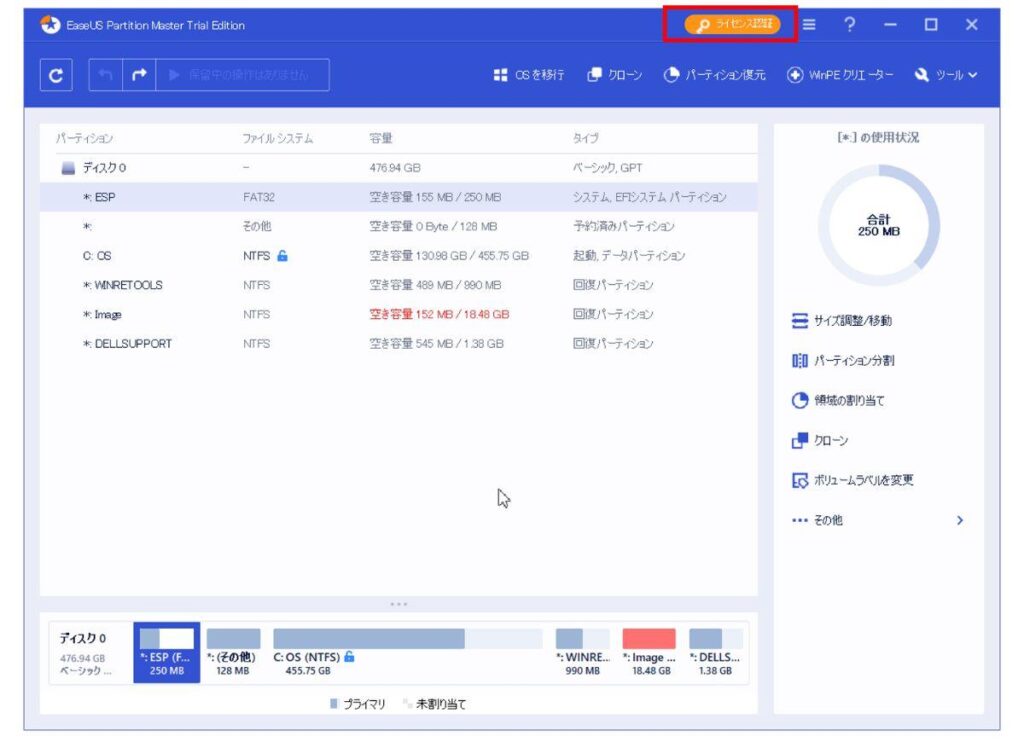Select the ディスク 0 row in list

[398, 168]
